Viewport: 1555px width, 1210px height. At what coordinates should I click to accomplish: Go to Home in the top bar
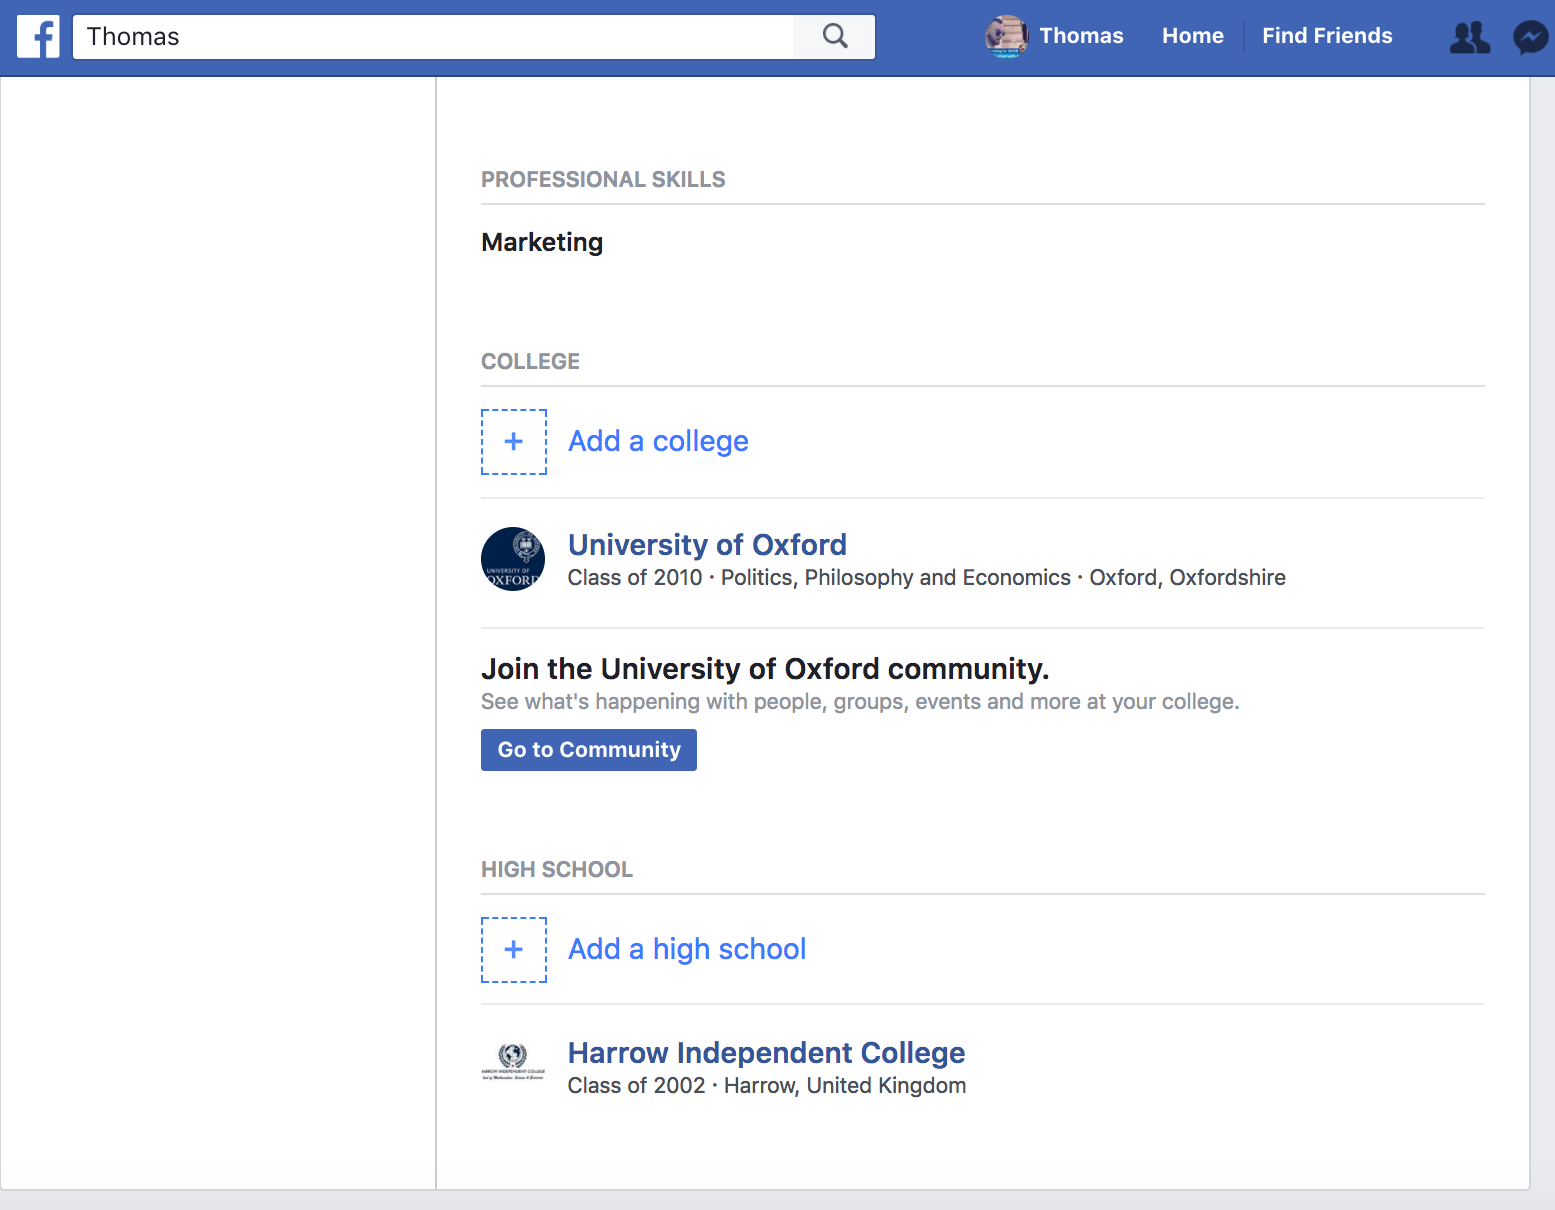[x=1192, y=36]
